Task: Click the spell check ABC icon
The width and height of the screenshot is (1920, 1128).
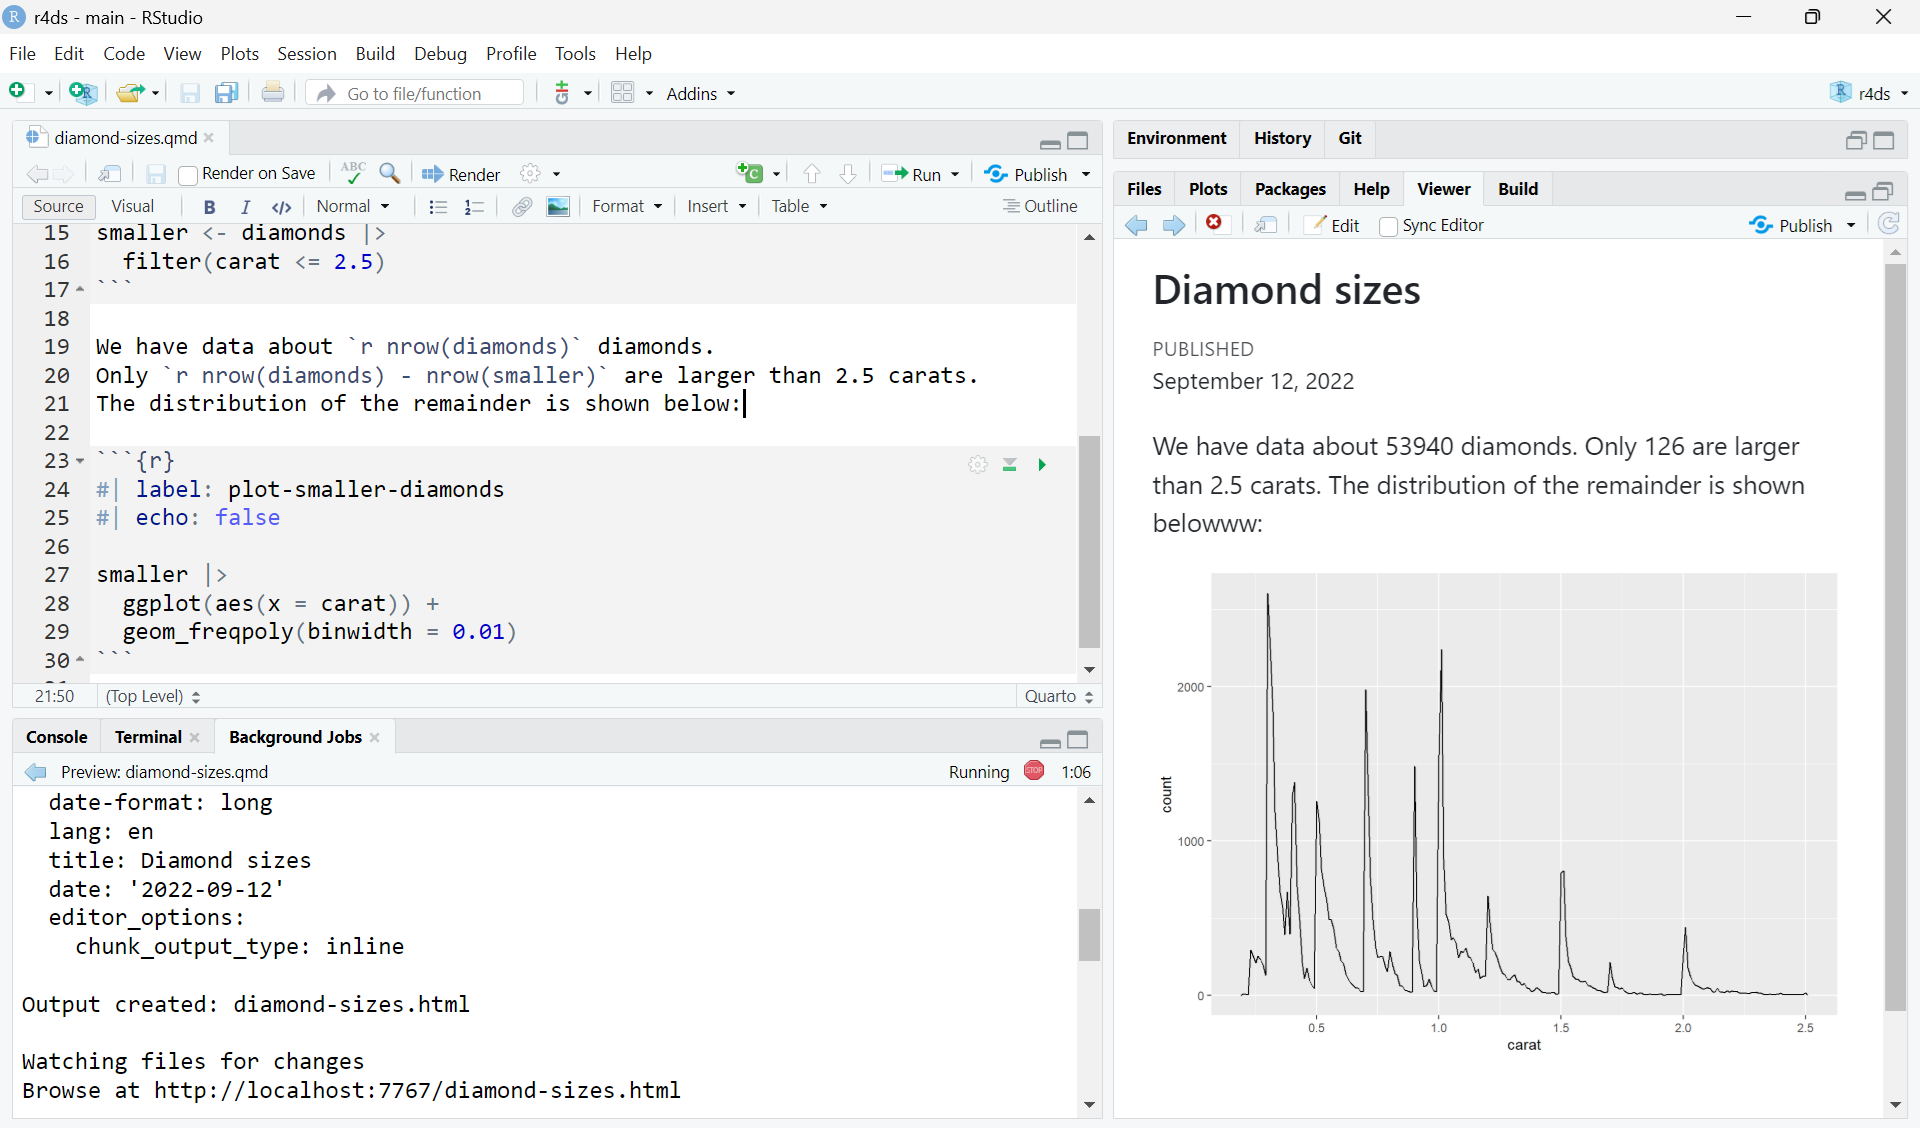Action: (352, 173)
